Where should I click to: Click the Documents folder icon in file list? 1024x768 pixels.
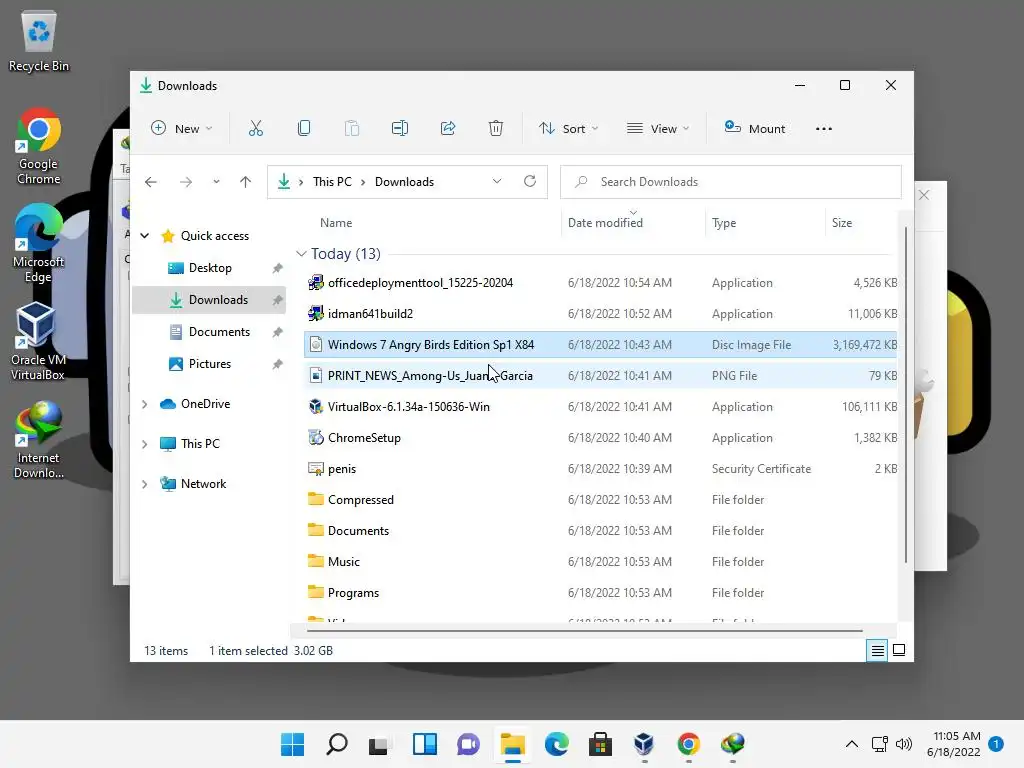coord(315,530)
